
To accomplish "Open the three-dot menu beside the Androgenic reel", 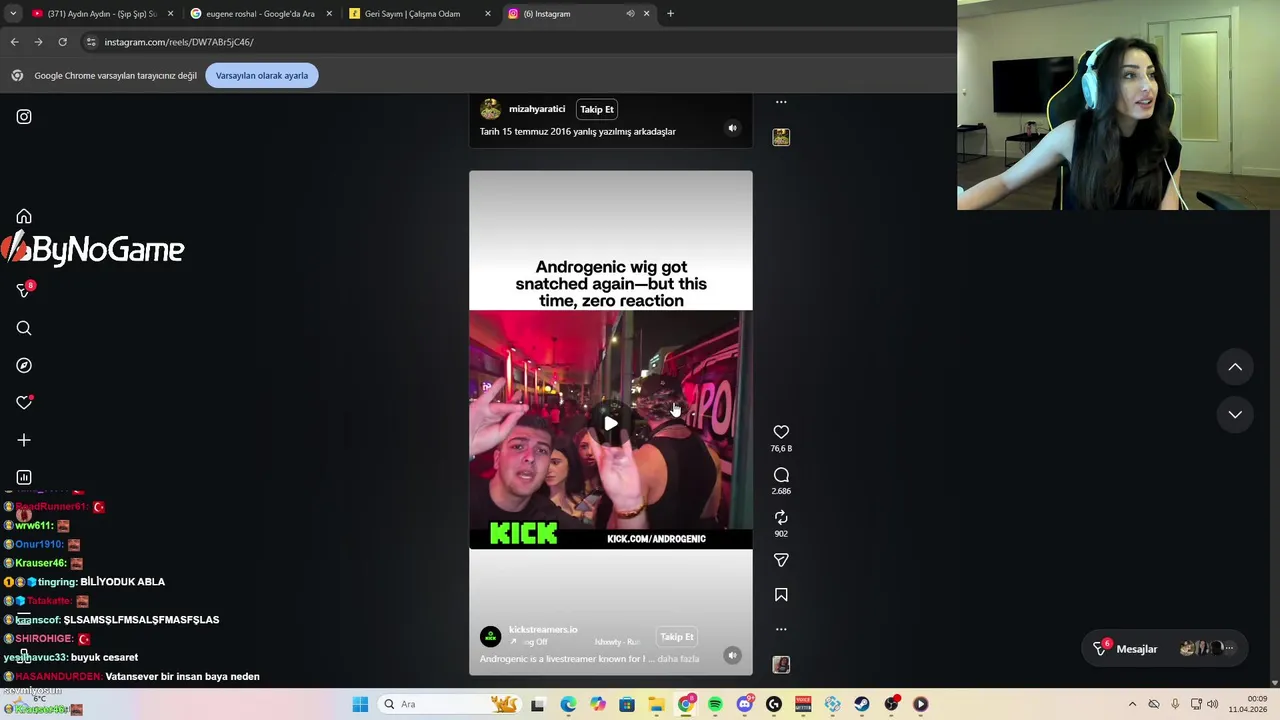I will (781, 629).
